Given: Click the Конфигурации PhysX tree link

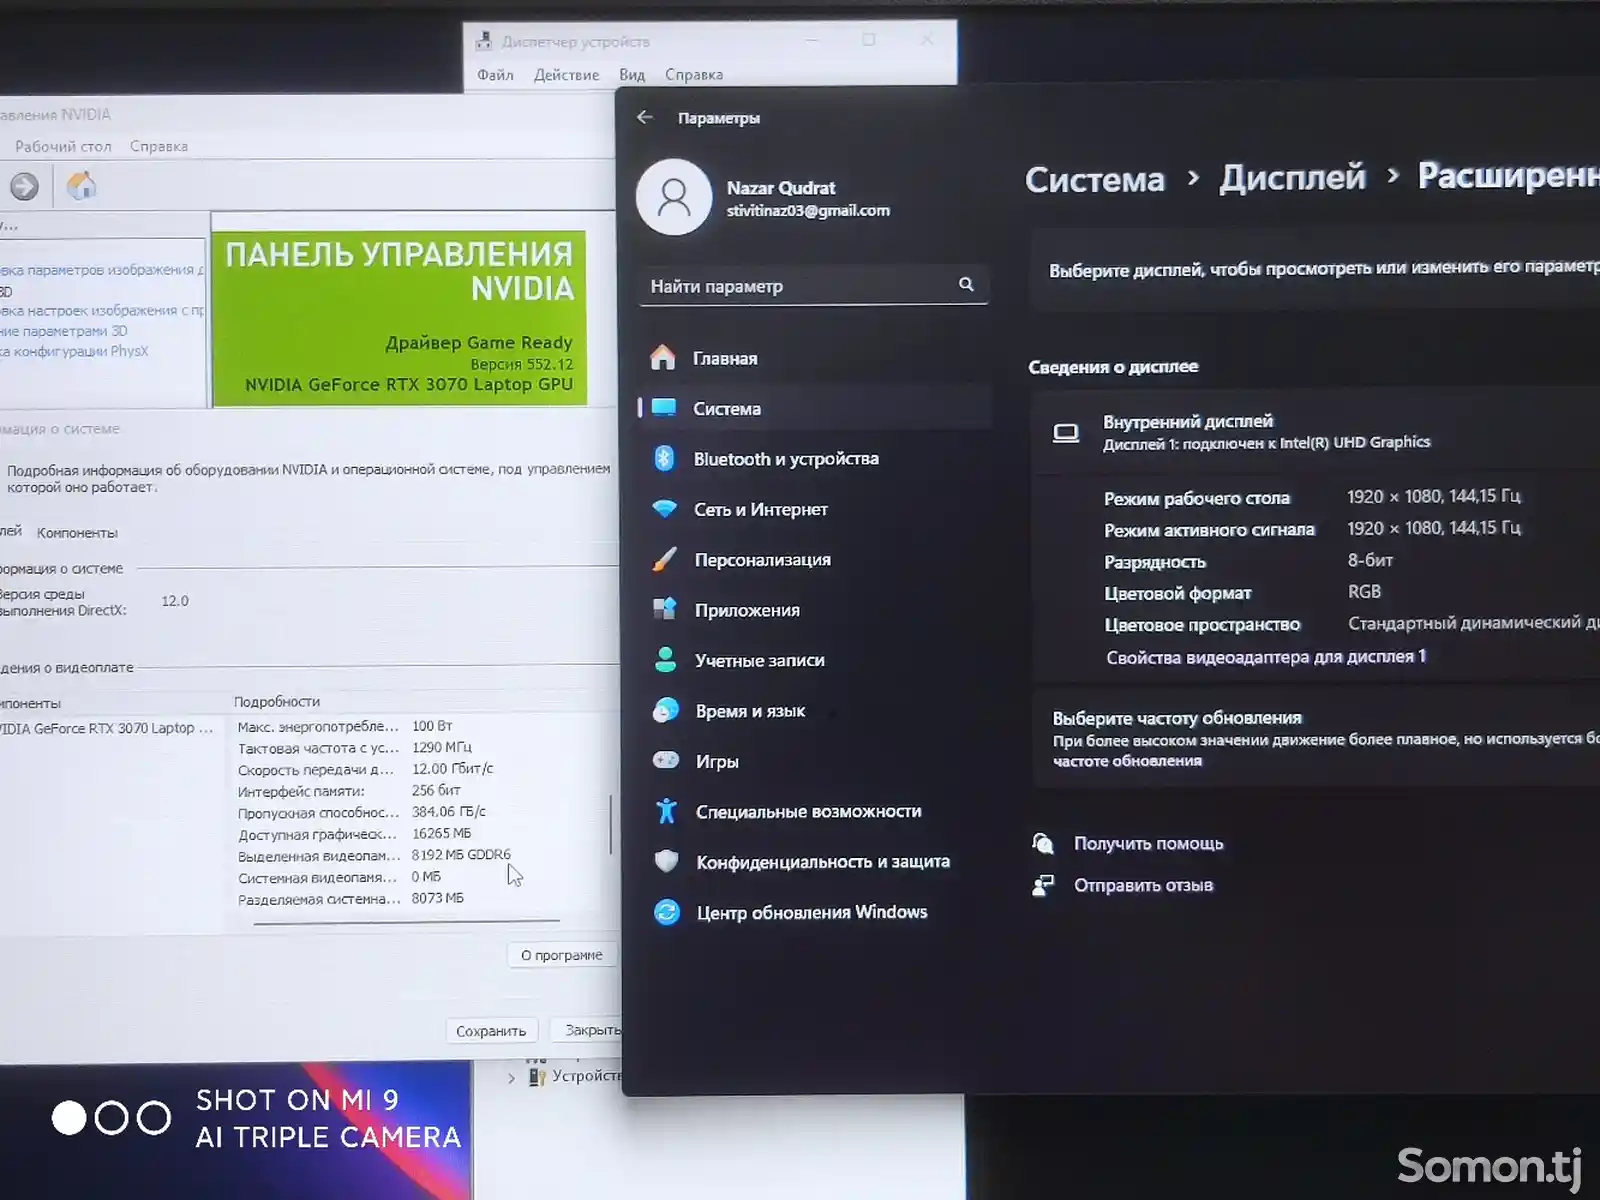Looking at the screenshot, I should click(75, 351).
